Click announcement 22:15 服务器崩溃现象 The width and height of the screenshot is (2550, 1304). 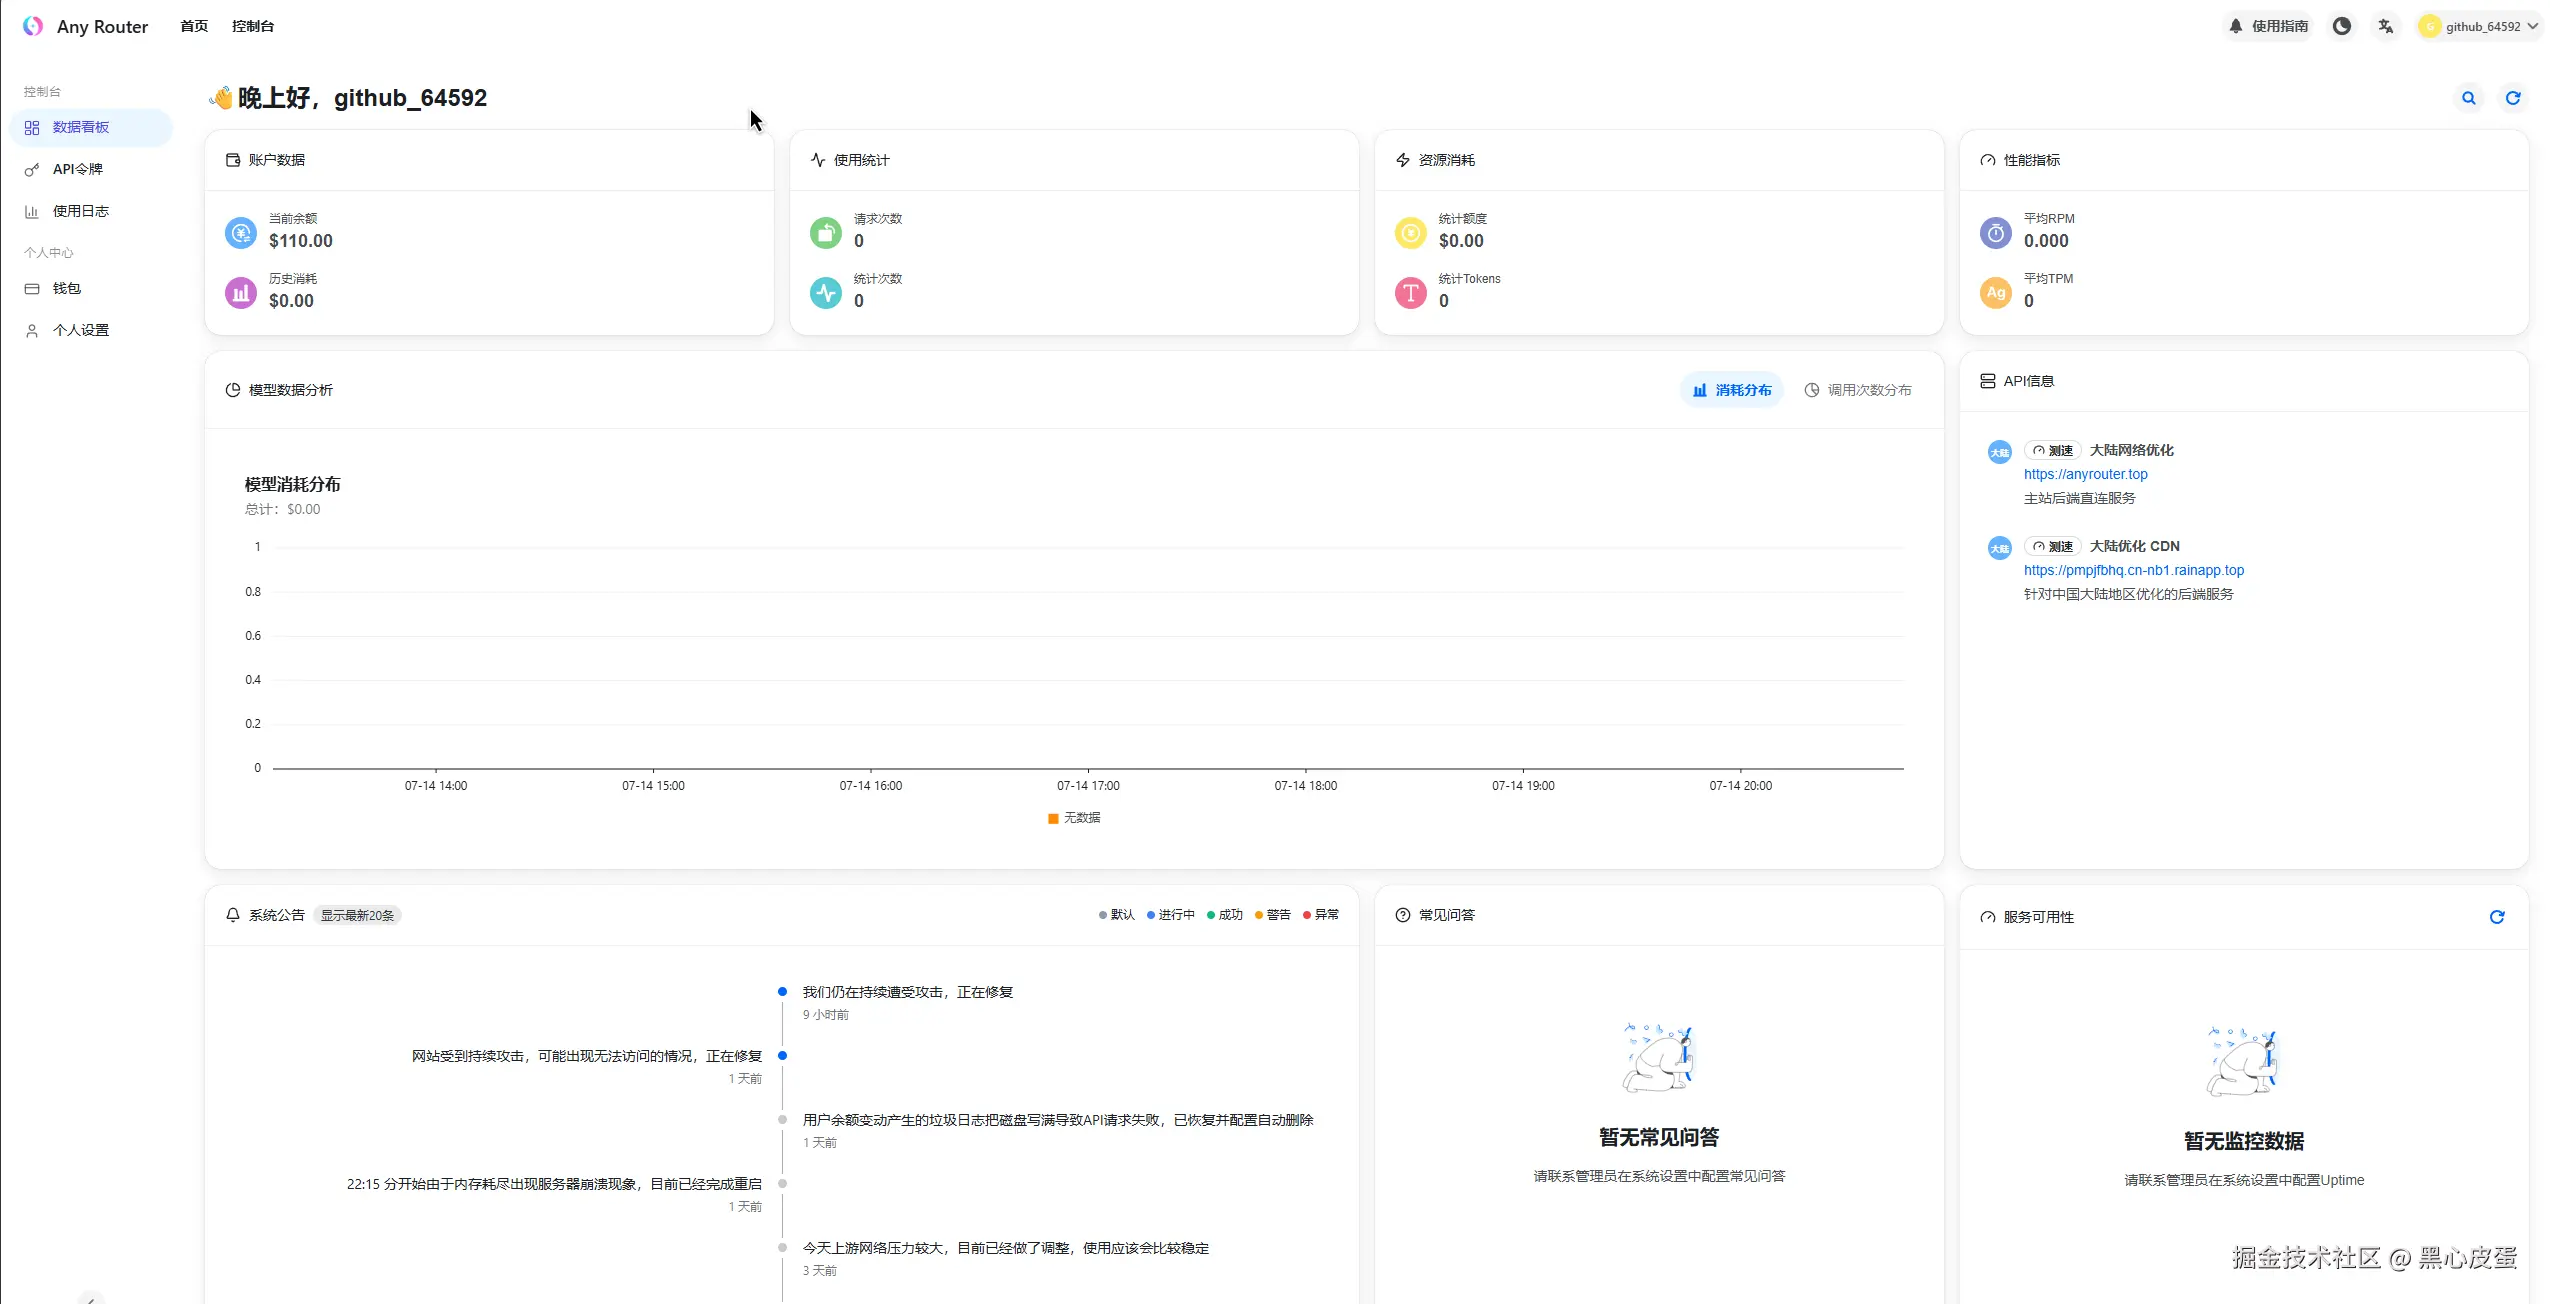coord(554,1184)
